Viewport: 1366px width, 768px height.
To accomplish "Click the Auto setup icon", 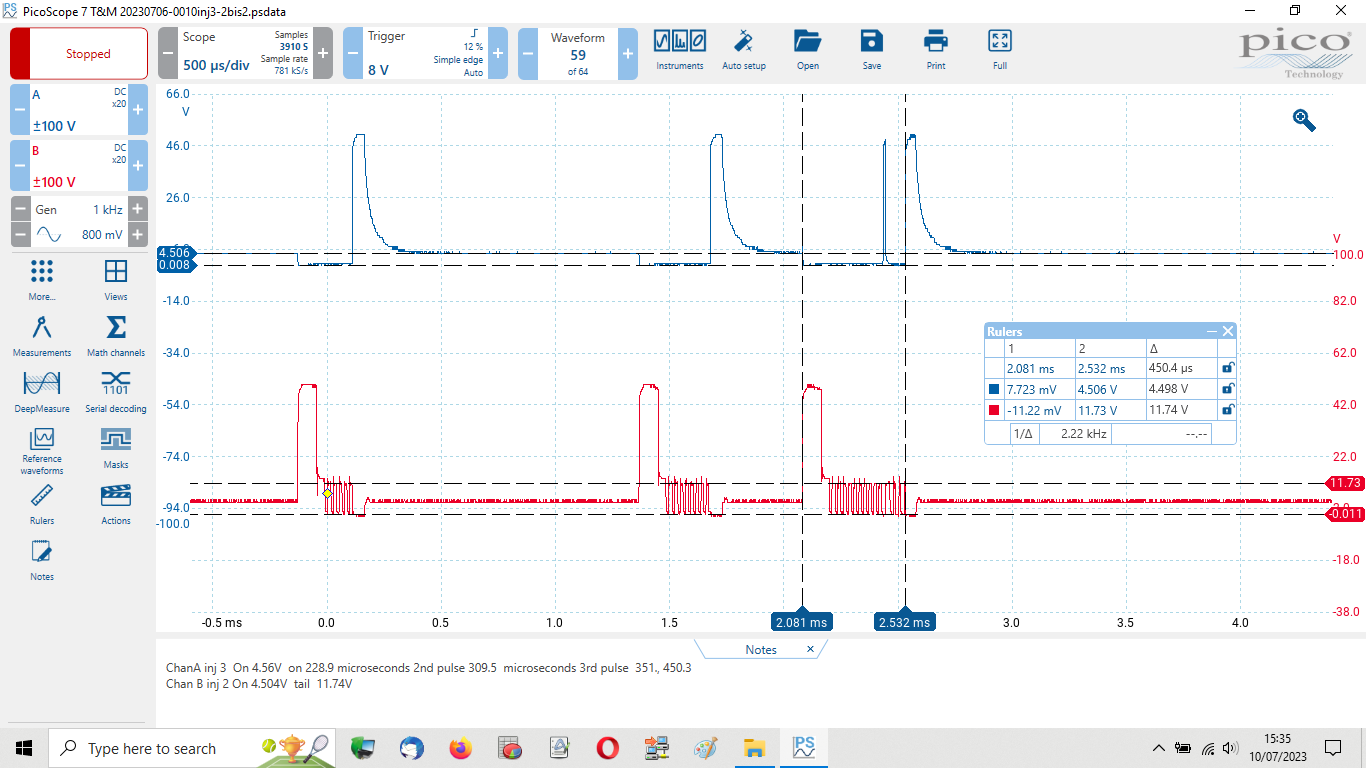I will [743, 50].
